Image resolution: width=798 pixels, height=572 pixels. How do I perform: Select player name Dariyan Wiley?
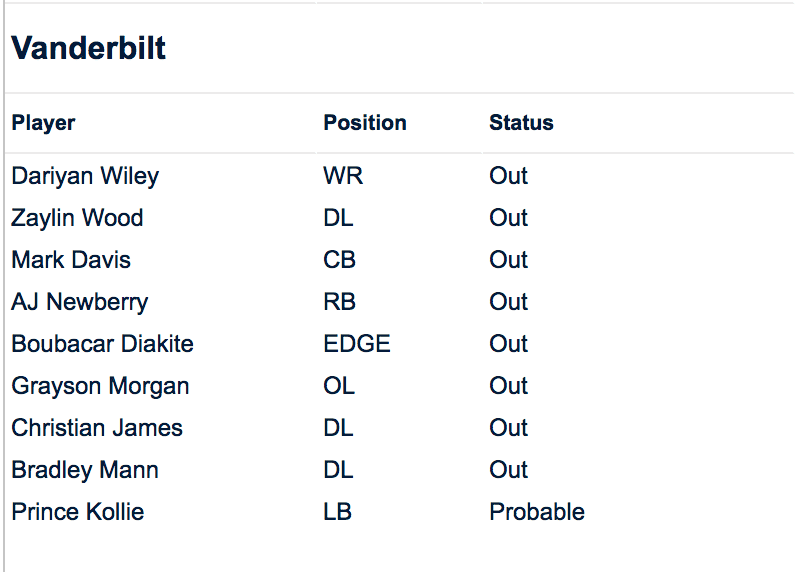point(85,176)
